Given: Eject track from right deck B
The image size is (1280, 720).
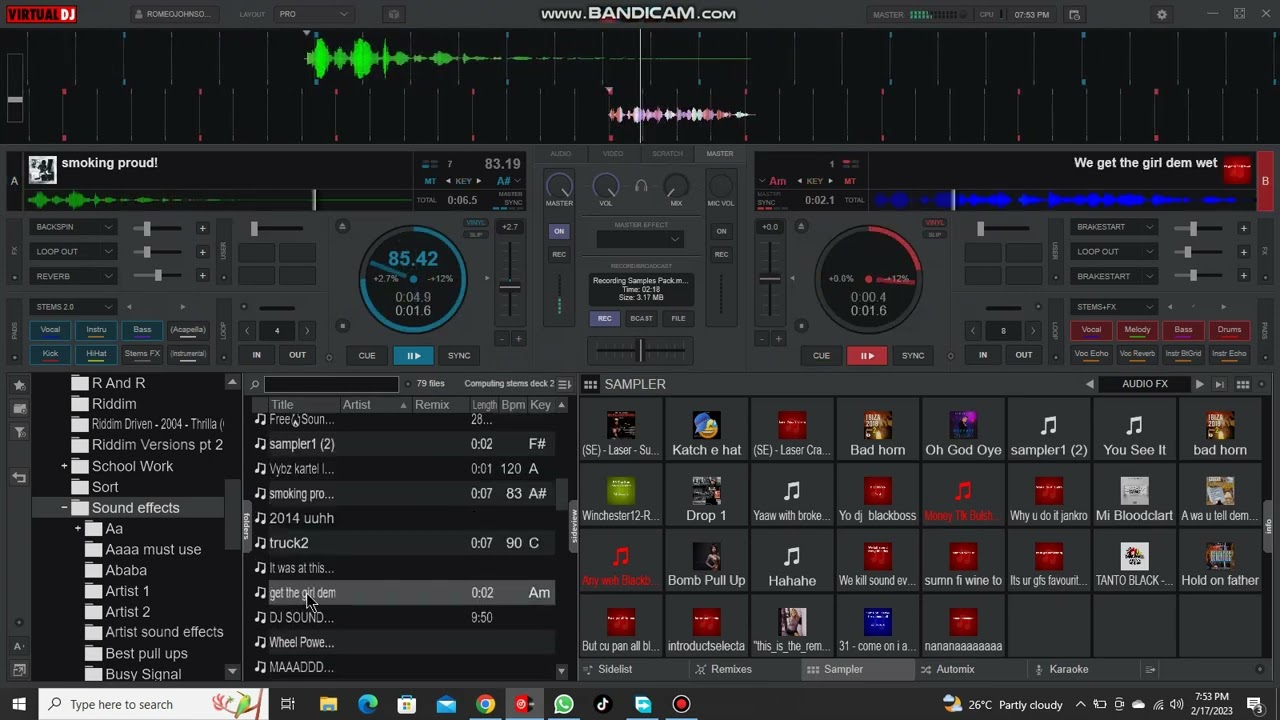Looking at the screenshot, I should pyautogui.click(x=800, y=226).
